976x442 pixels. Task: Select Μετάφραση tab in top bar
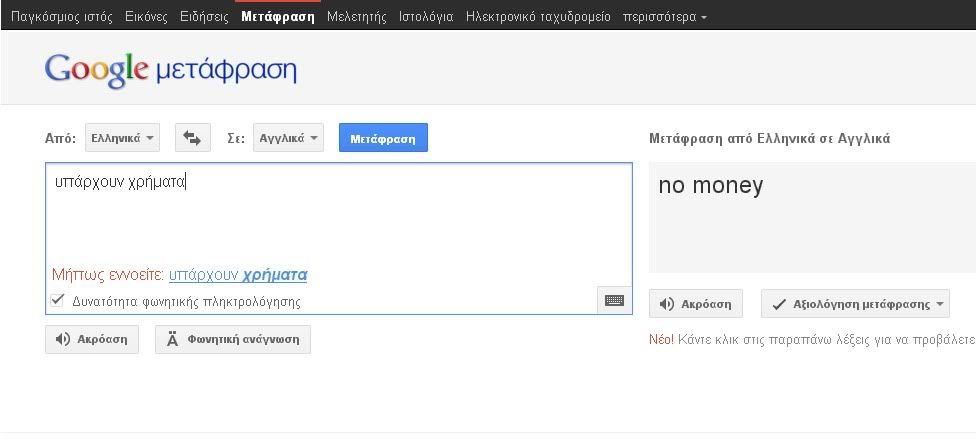[278, 17]
